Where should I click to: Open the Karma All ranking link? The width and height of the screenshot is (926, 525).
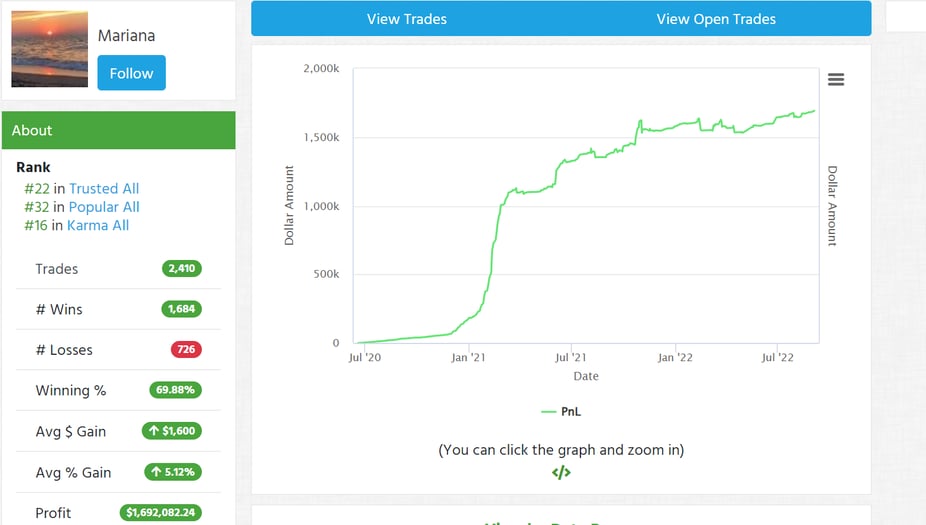click(x=98, y=225)
